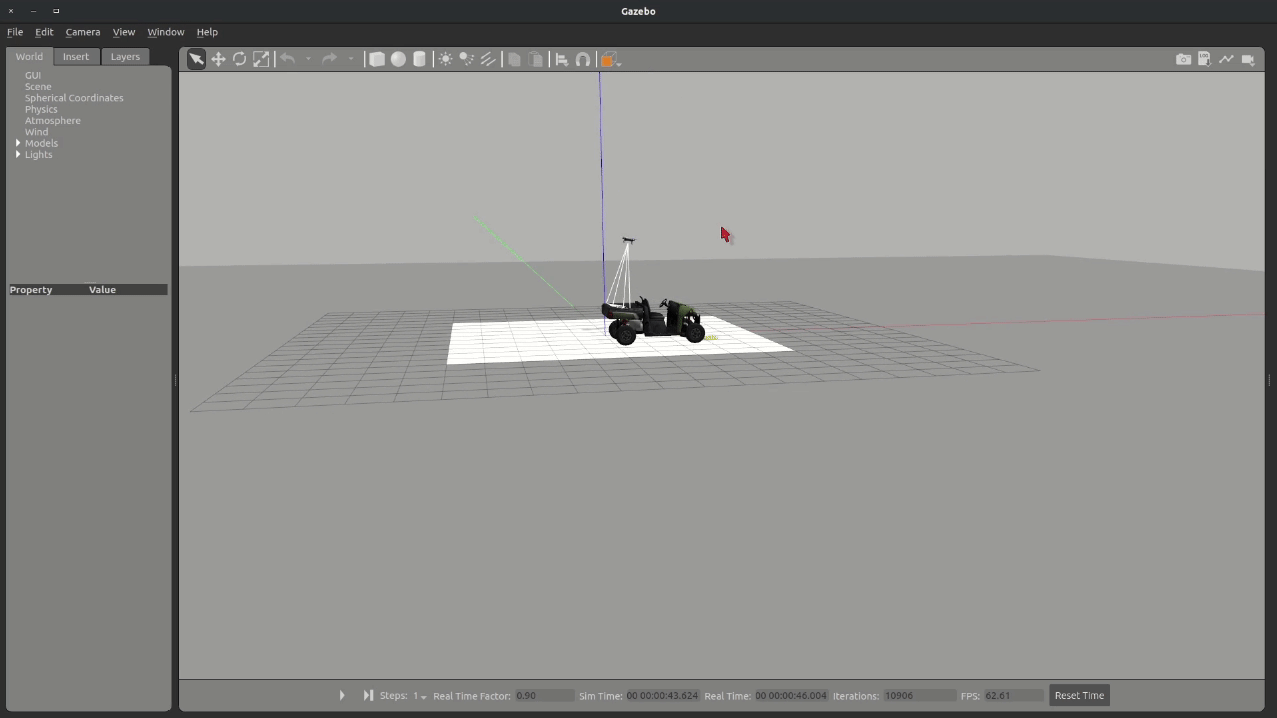Open the data logging tool
This screenshot has width=1277, height=718.
(1205, 59)
